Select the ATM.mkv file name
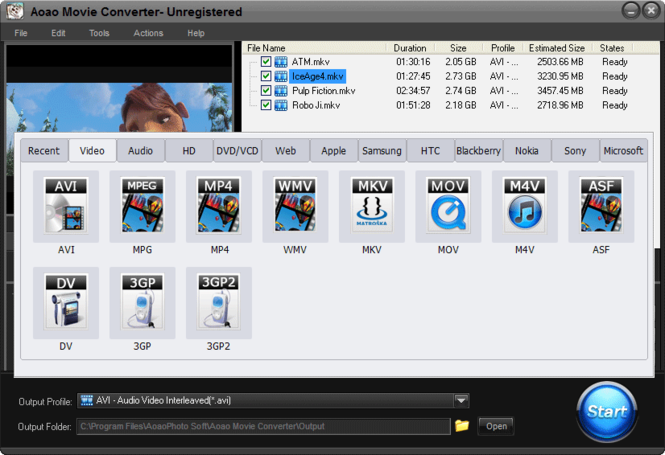The image size is (665, 455). 311,62
